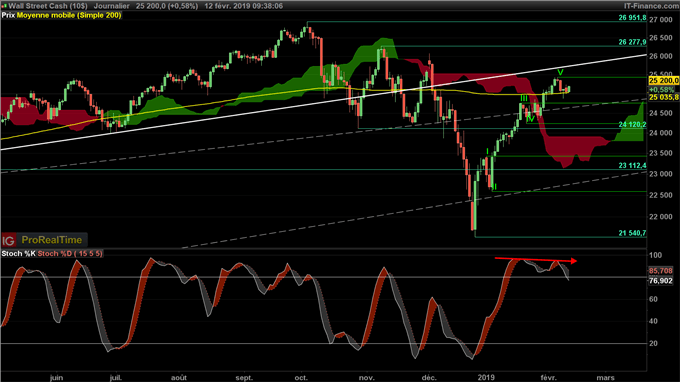Click the mars month label

tap(605, 378)
